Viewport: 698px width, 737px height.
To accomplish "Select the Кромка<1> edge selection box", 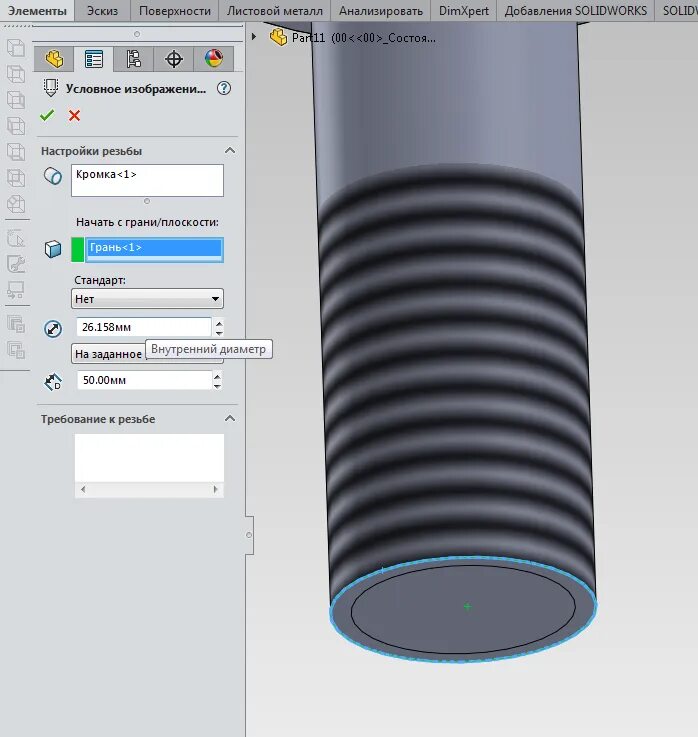I will click(x=147, y=180).
